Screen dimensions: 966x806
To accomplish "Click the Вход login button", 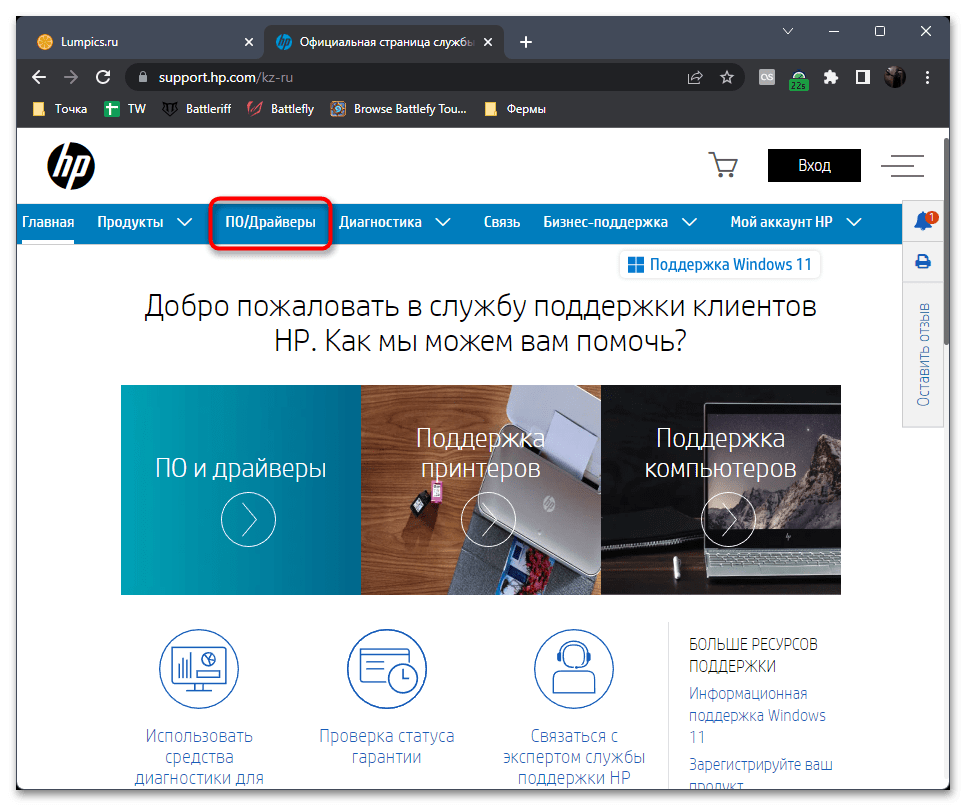I will click(x=814, y=165).
